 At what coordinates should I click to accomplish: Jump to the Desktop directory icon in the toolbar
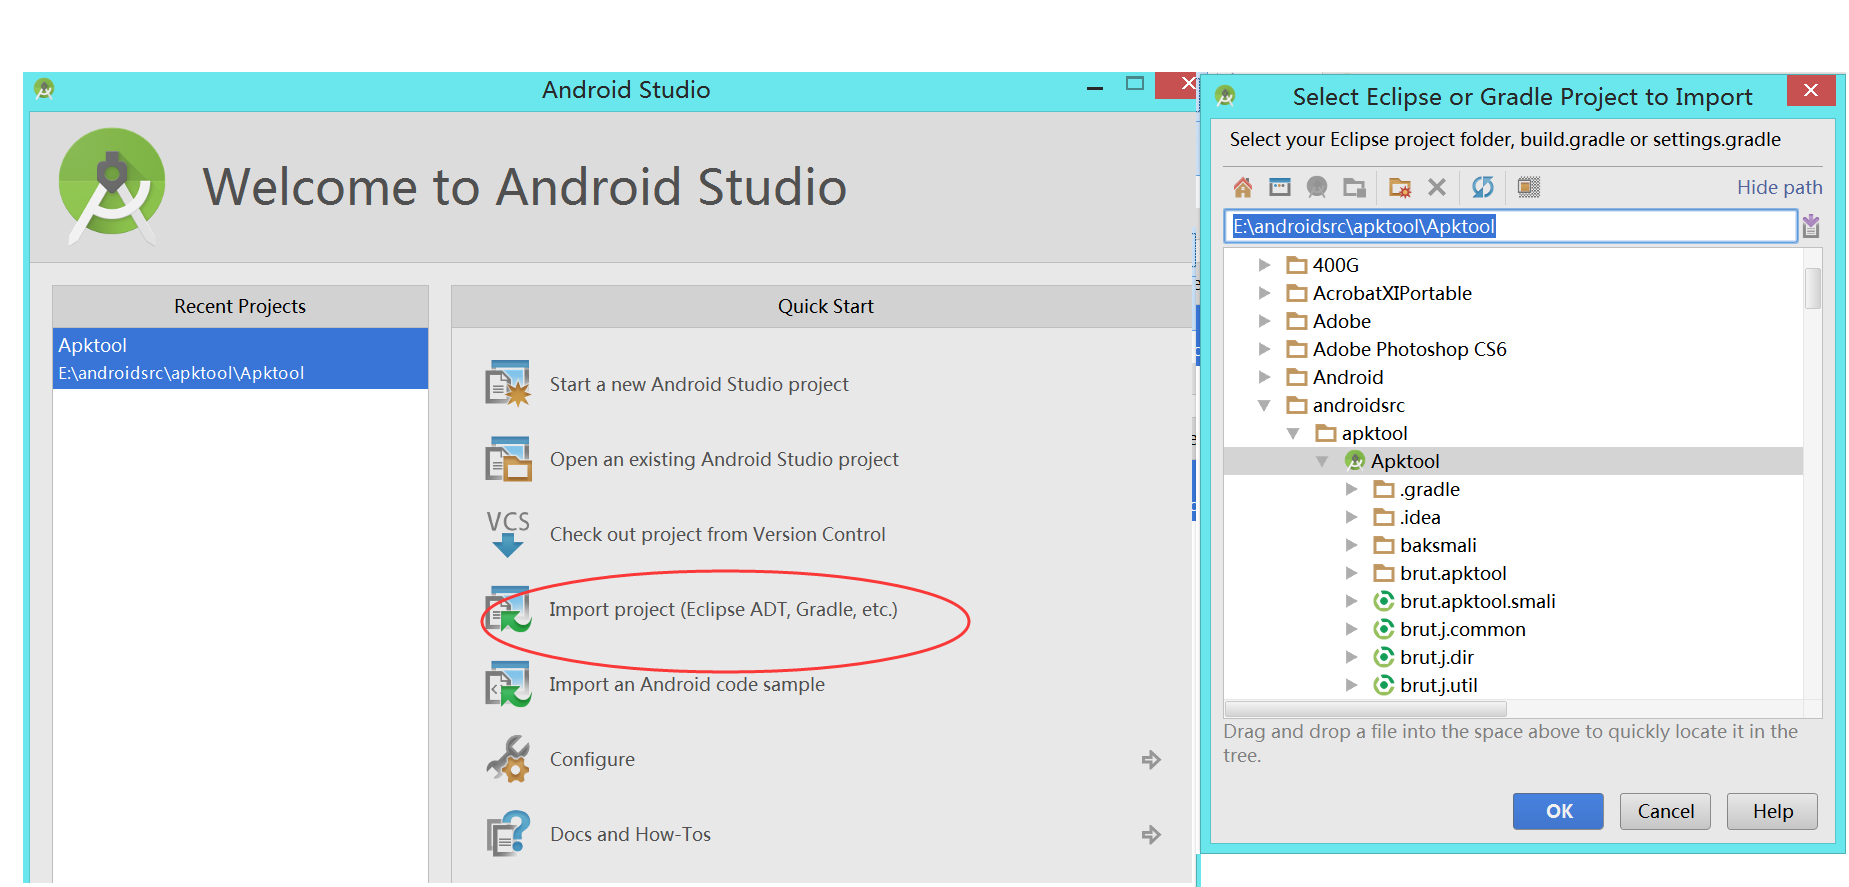1280,187
